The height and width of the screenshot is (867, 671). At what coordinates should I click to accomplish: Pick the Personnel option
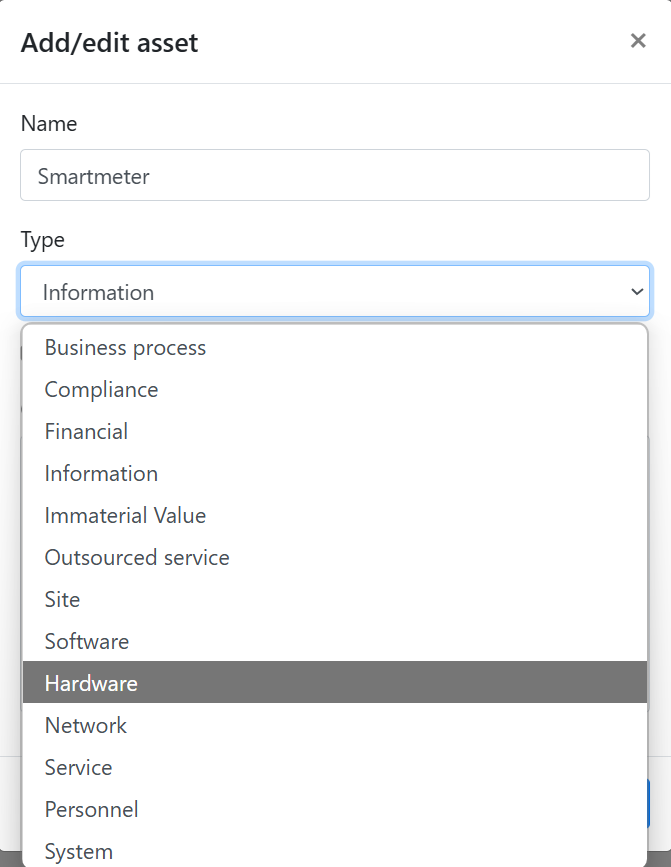335,810
